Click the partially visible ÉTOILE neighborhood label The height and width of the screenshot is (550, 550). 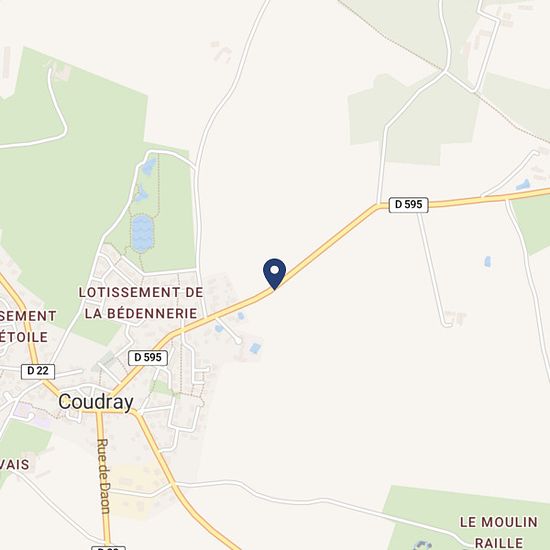coord(24,337)
